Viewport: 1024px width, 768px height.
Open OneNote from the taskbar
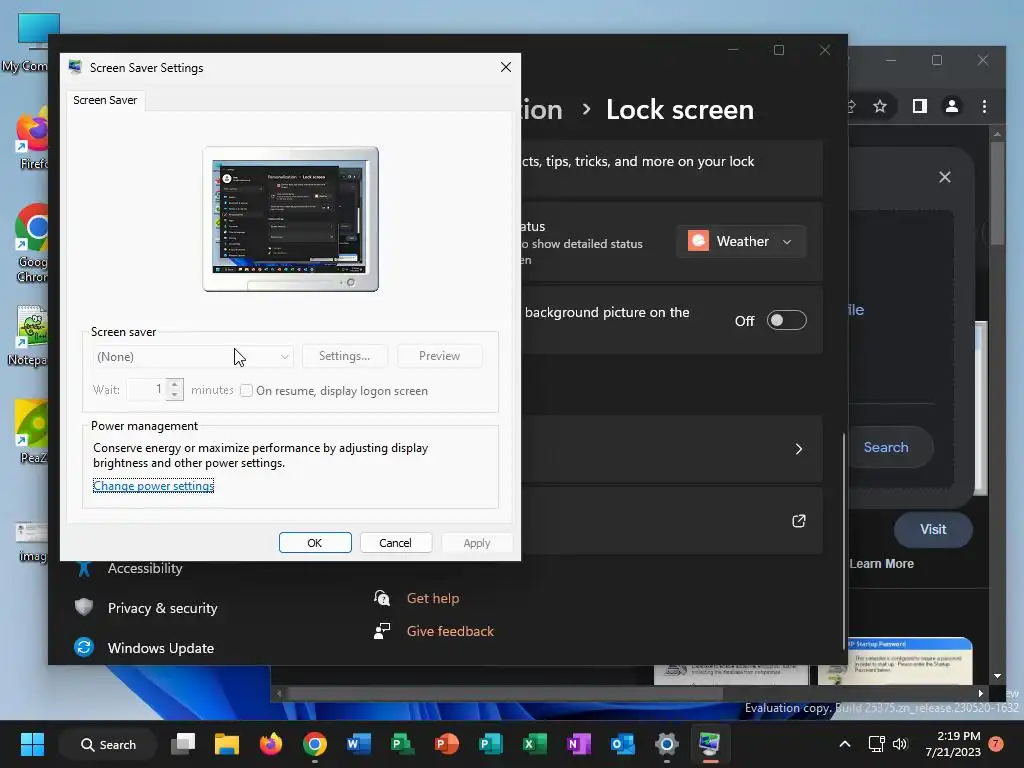pos(579,744)
